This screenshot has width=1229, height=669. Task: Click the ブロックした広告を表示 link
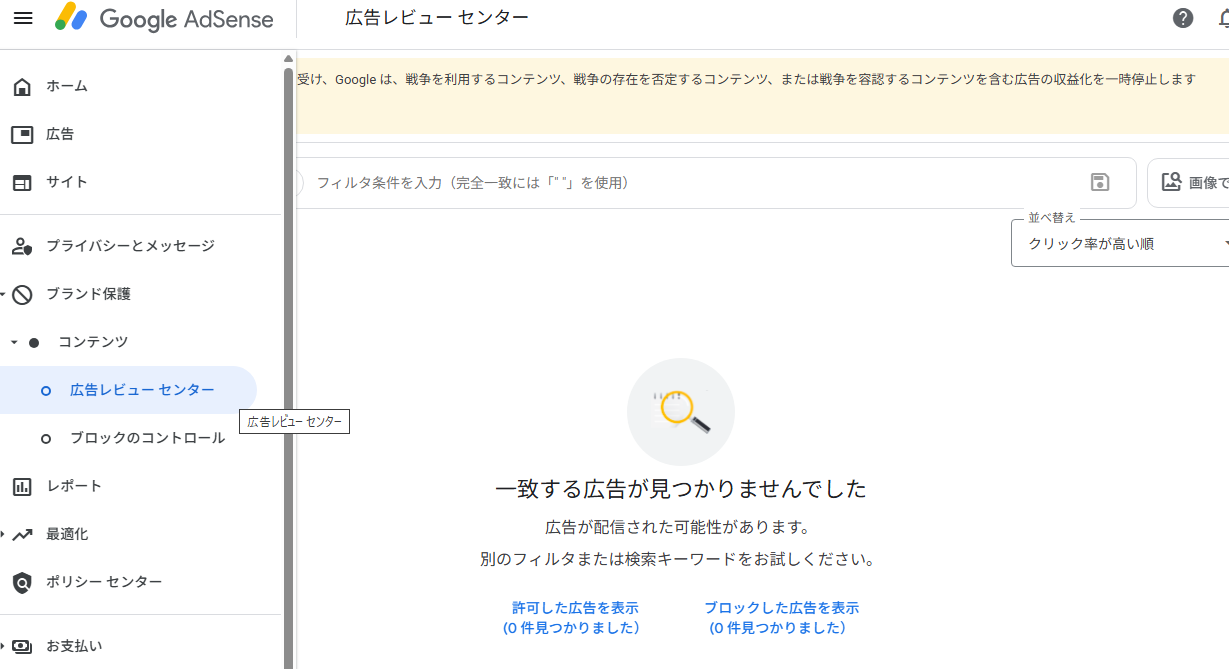coord(780,608)
